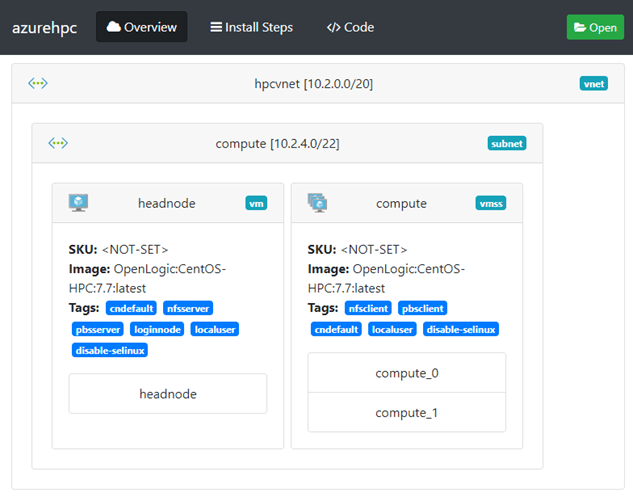Viewport: 633px width, 497px height.
Task: Click the subnet icon beside compute header
Action: coord(58,143)
